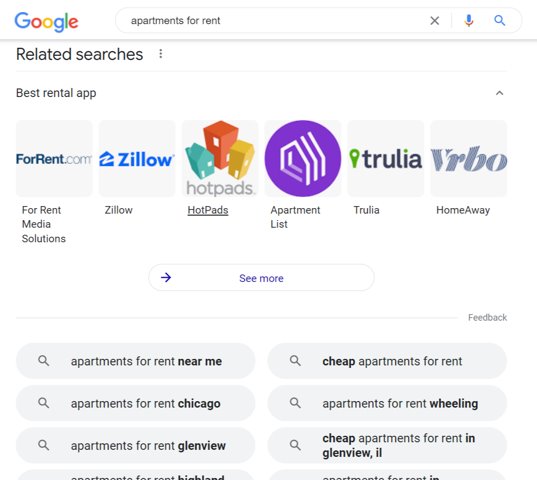Pick apartments for rent wheeling suggestion

pos(387,403)
